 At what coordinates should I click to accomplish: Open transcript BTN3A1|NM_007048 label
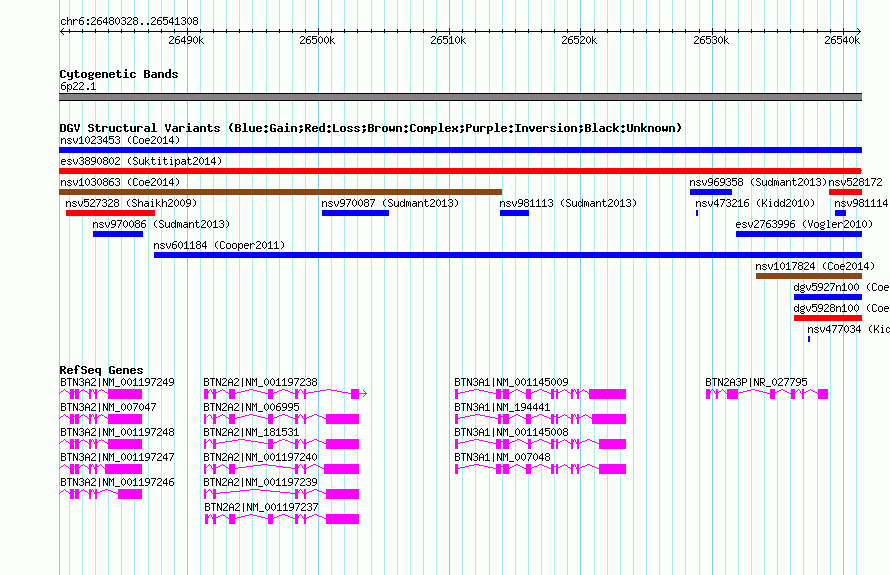point(502,458)
